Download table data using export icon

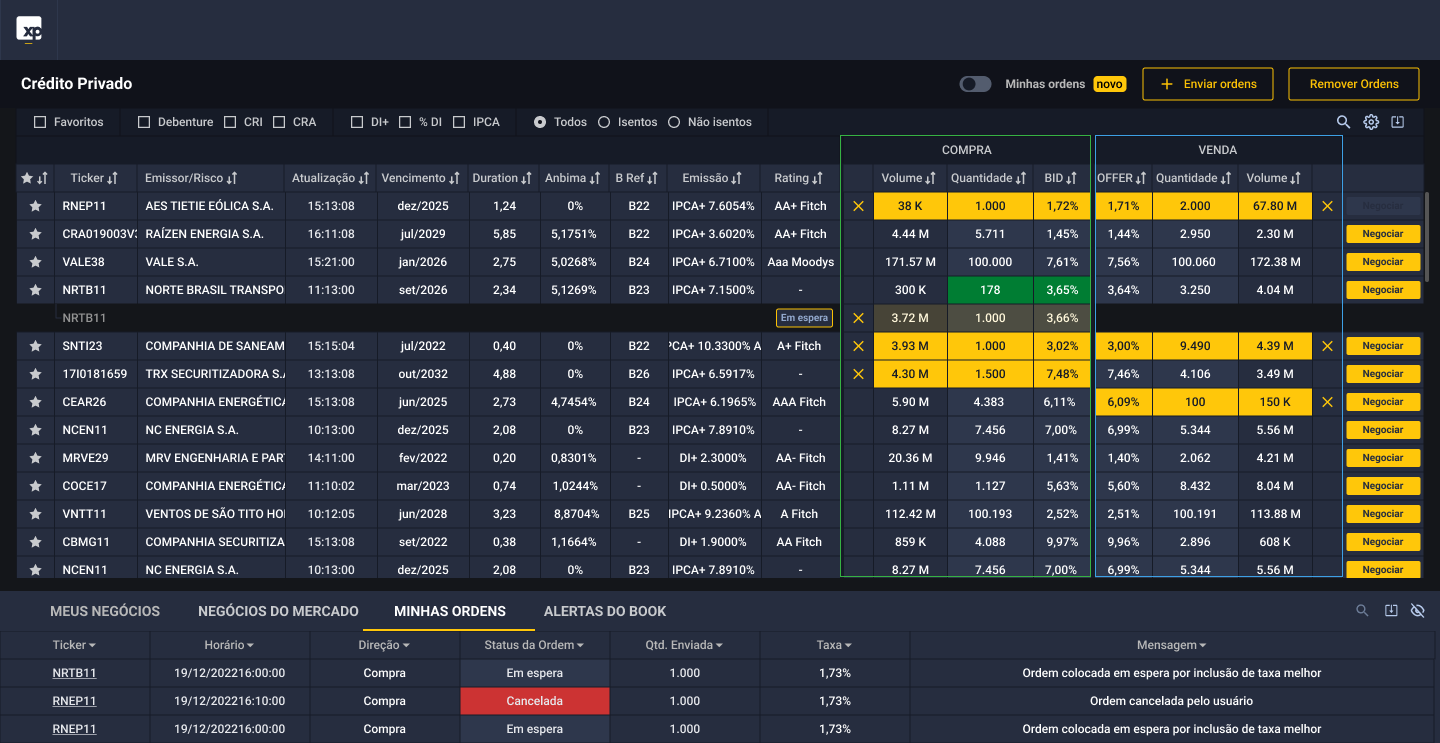click(1398, 122)
